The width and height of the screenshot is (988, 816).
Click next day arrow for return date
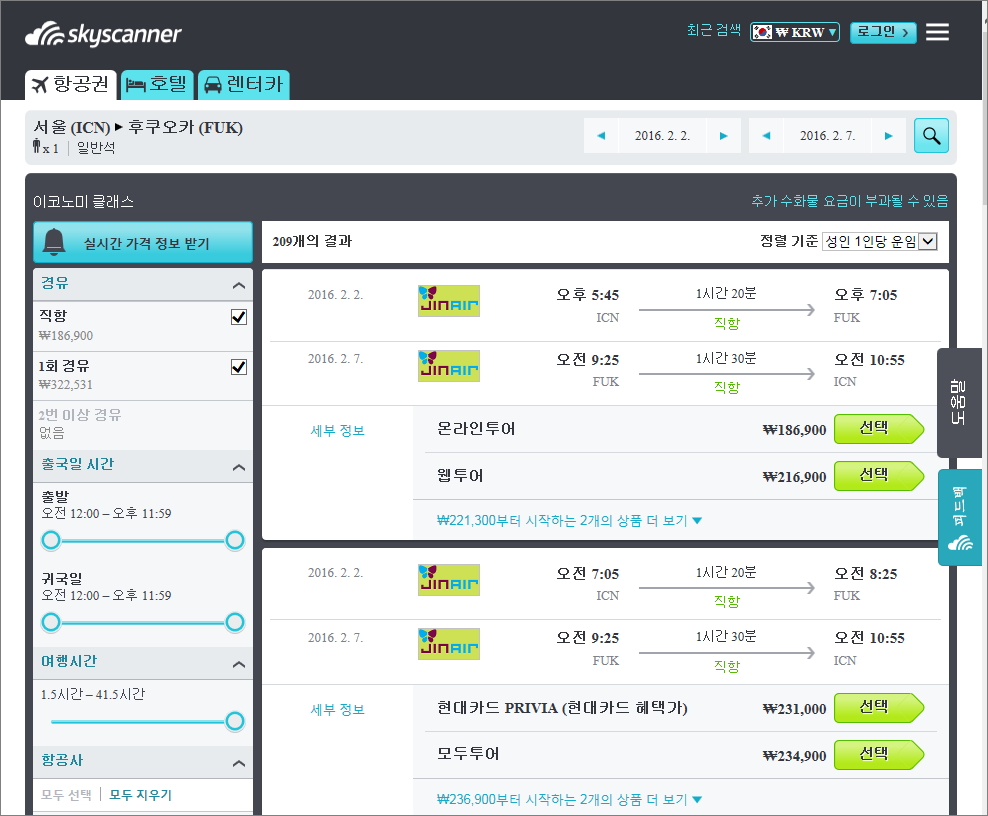[888, 136]
